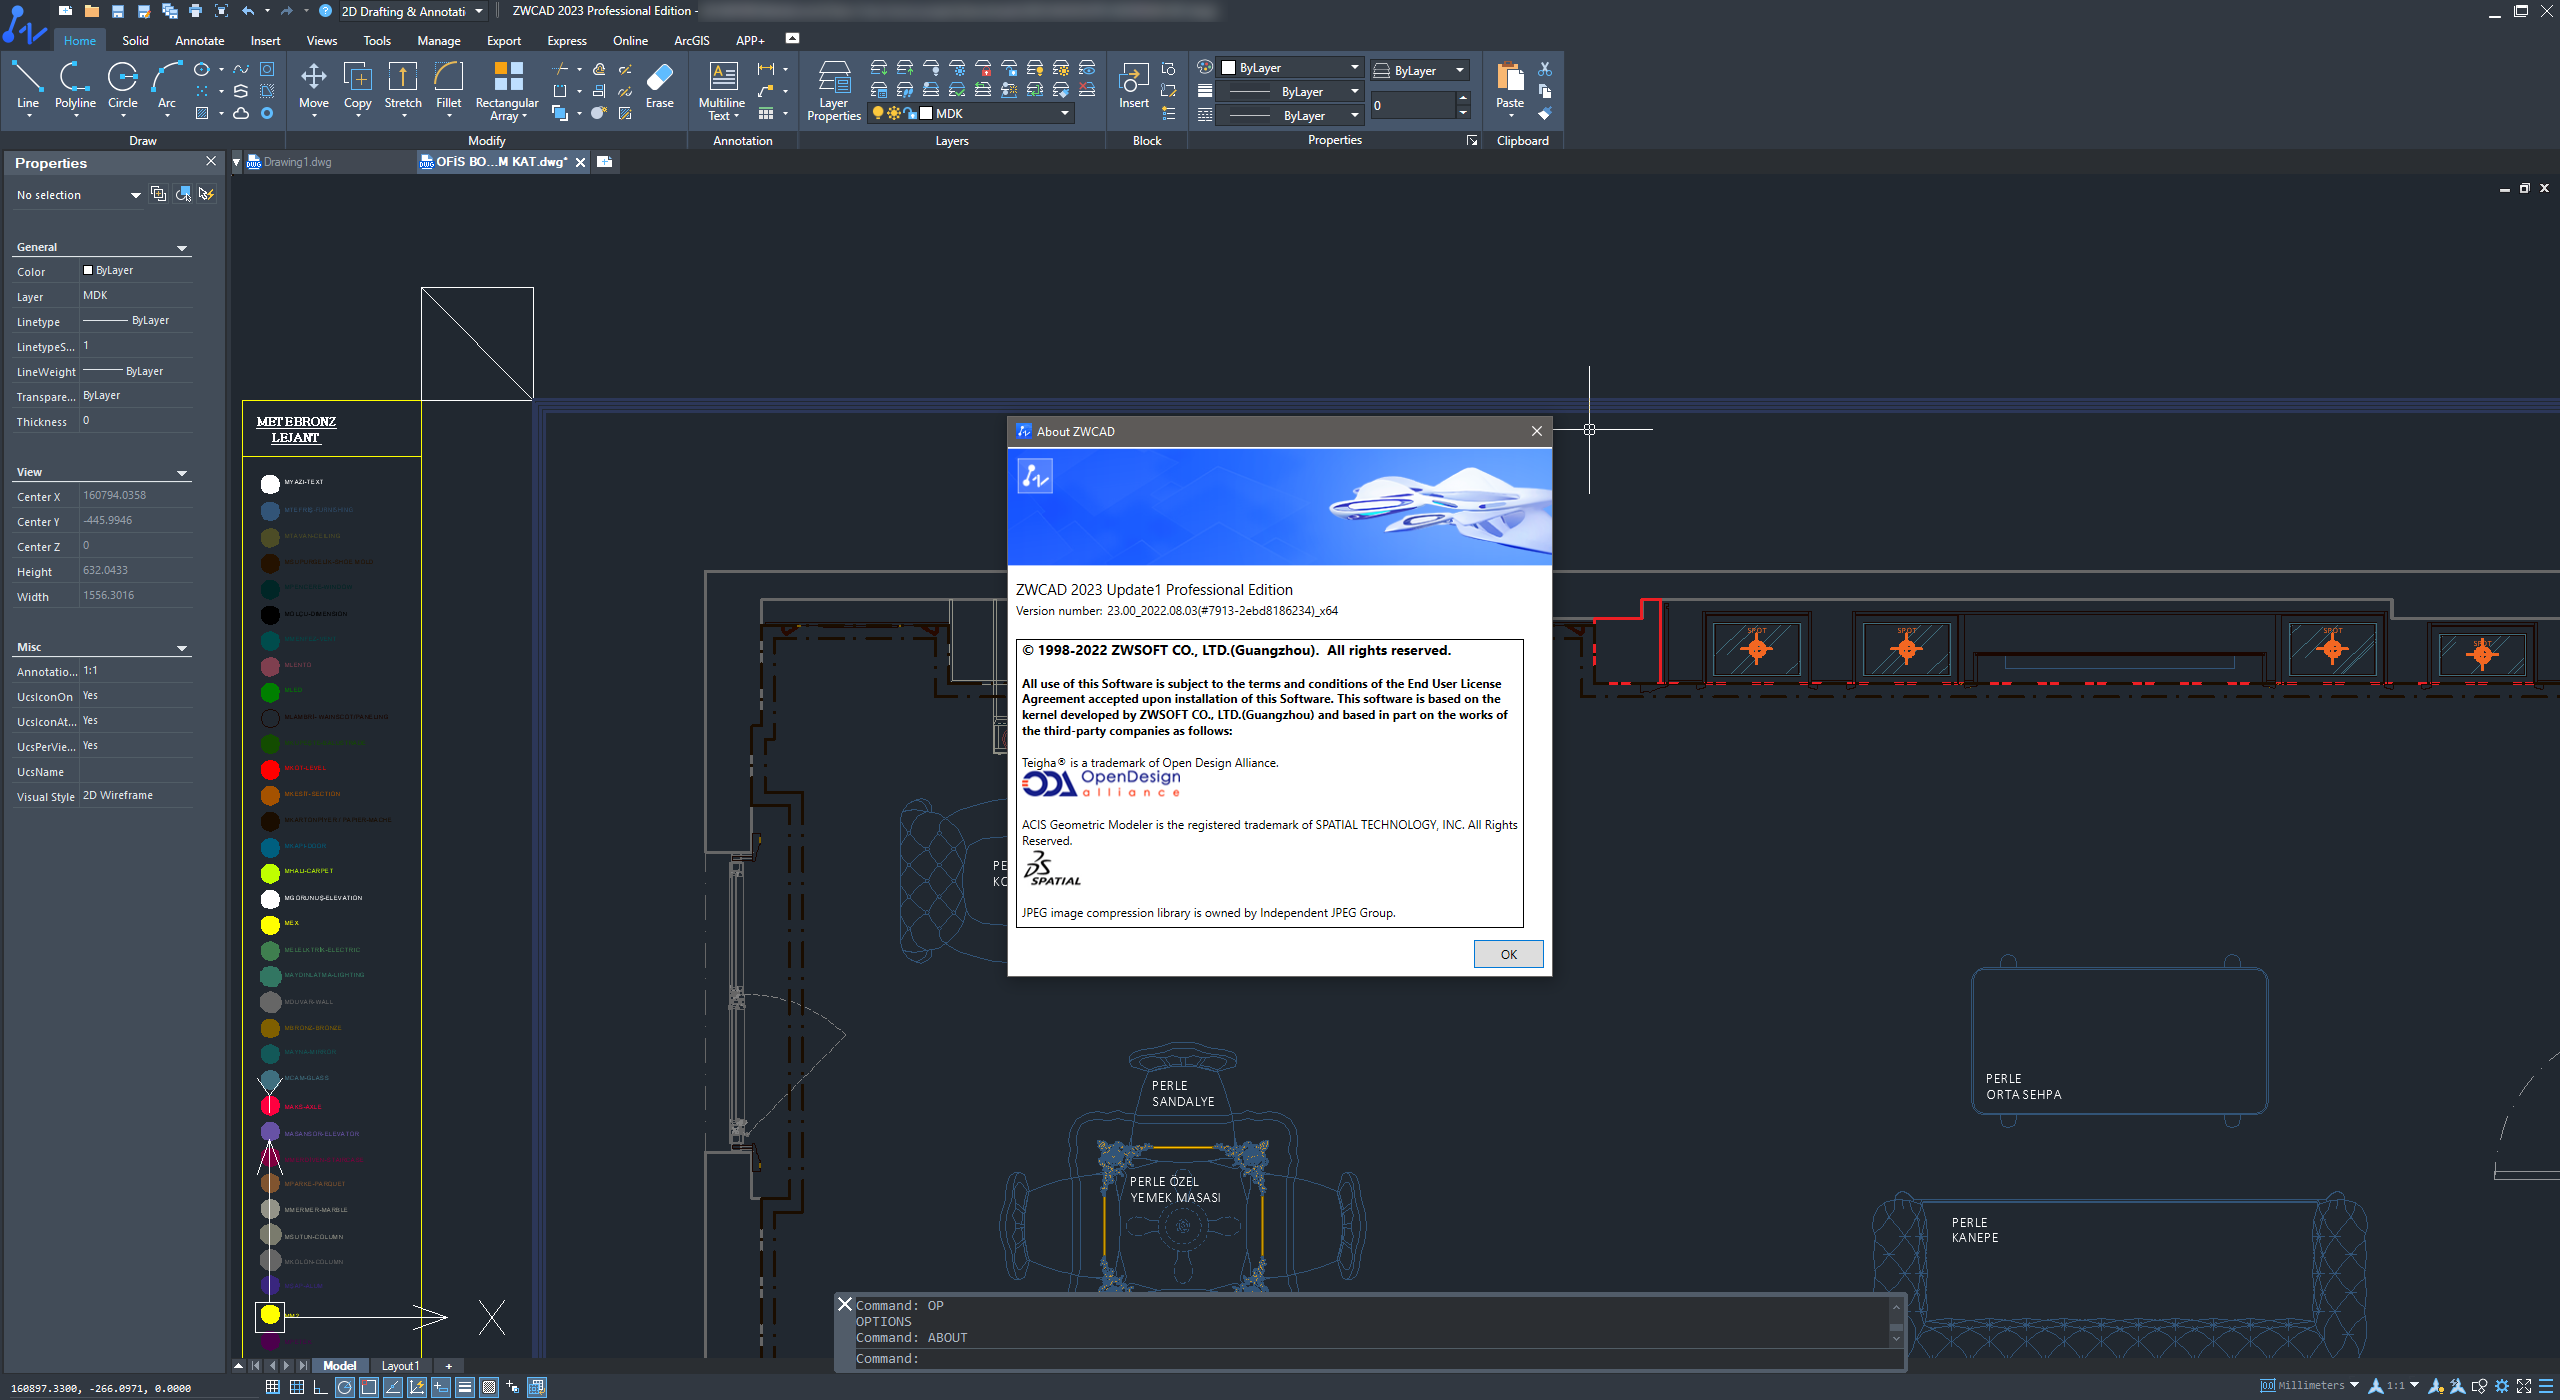Choose the Move tool in Modify

pos(314,88)
